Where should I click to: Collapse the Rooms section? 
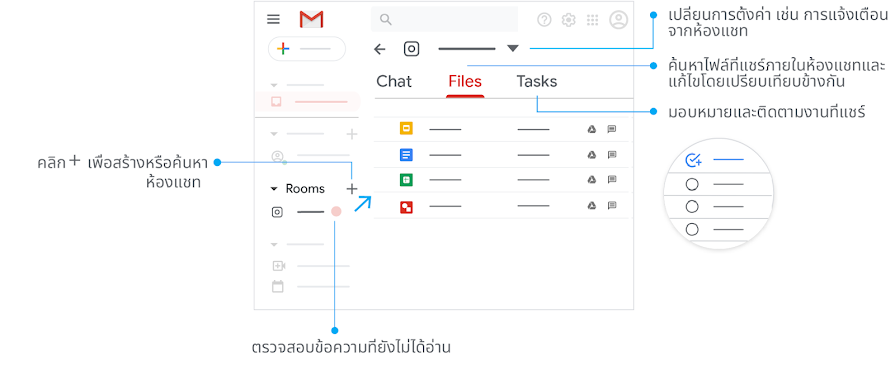[x=273, y=189]
